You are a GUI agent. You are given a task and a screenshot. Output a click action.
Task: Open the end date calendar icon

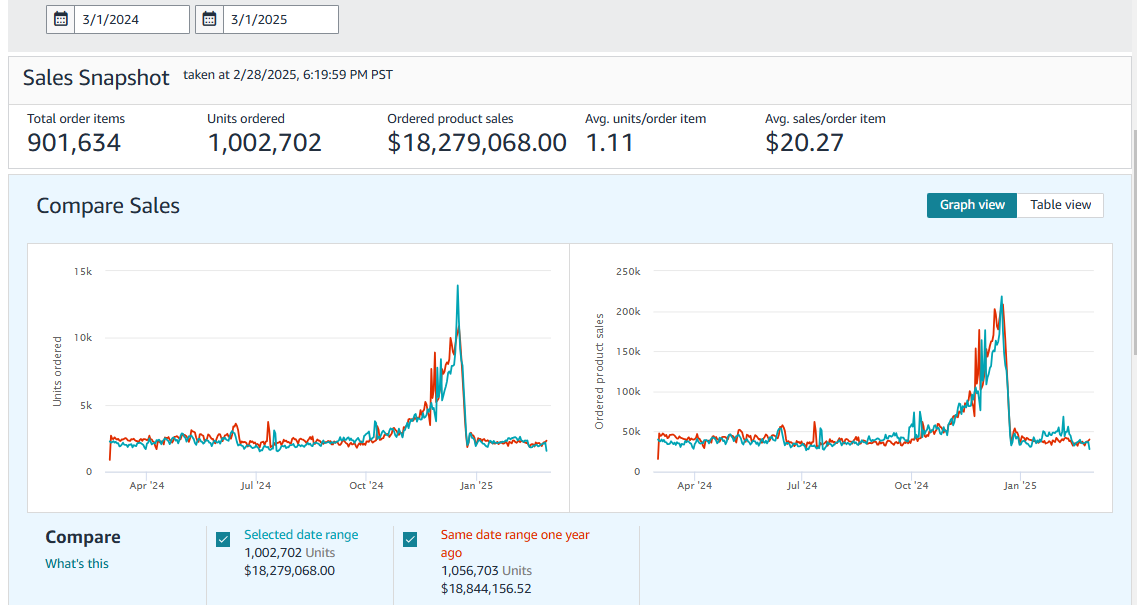pos(210,20)
